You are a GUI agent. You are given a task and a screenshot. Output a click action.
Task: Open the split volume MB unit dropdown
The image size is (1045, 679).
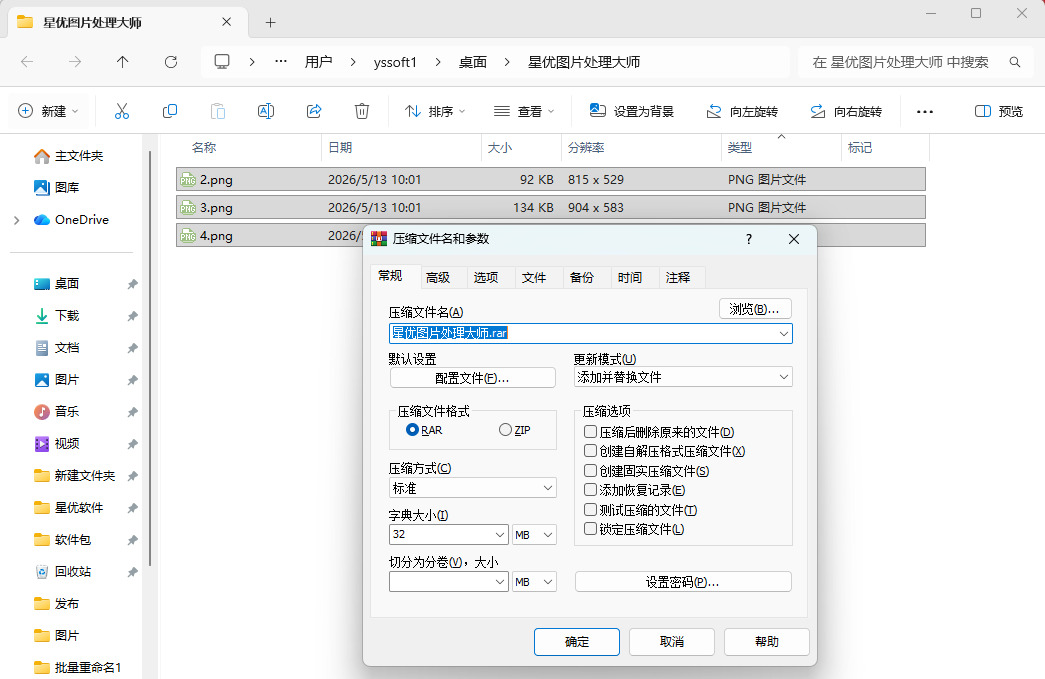[534, 582]
